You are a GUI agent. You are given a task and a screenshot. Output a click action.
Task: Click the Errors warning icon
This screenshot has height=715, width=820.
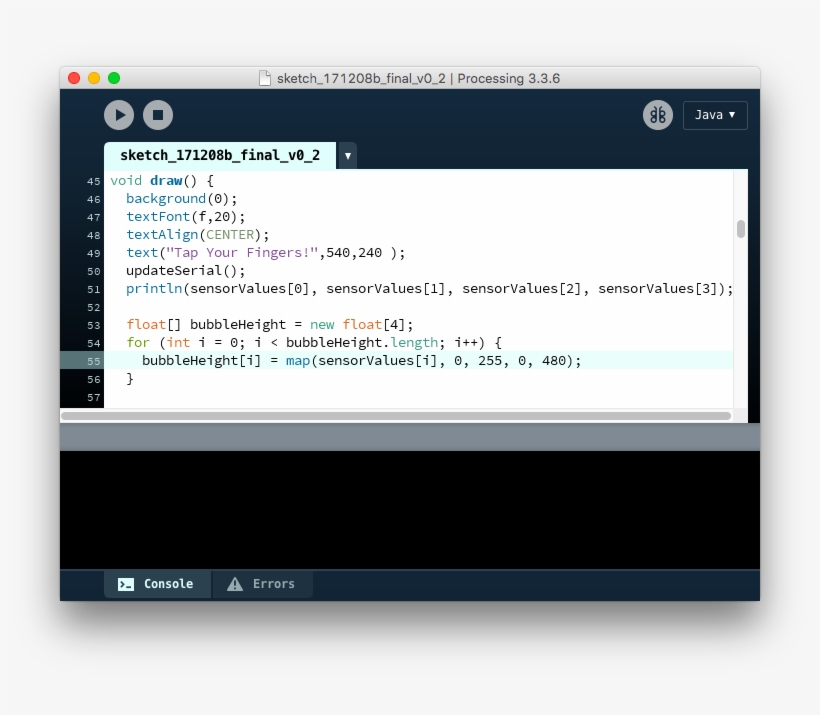point(233,583)
